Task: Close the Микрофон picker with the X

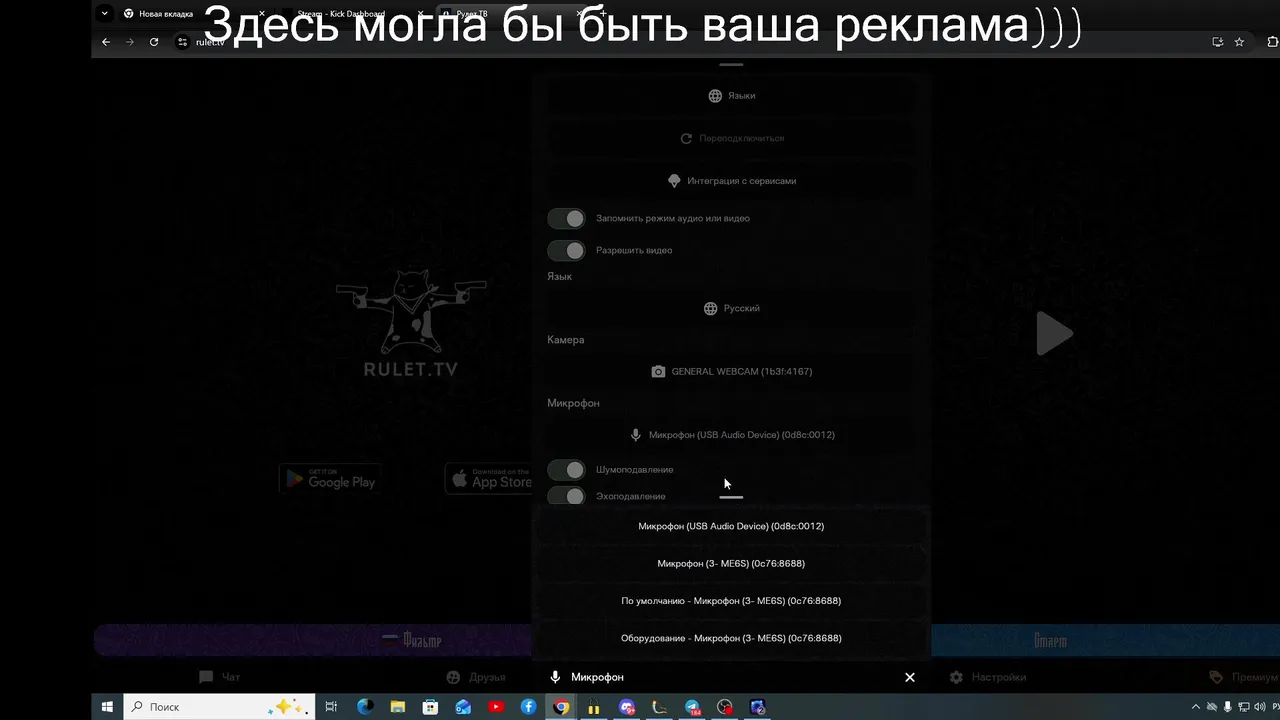Action: (910, 677)
